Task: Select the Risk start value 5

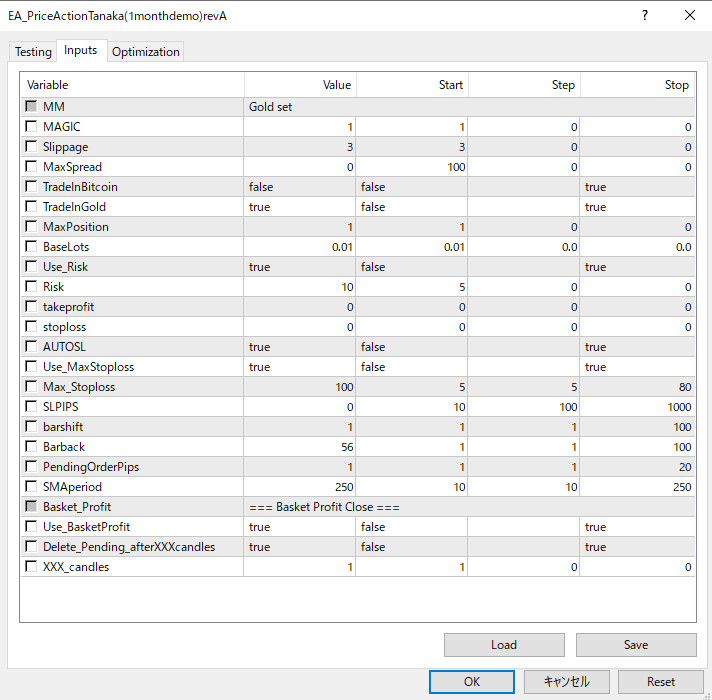Action: [412, 286]
